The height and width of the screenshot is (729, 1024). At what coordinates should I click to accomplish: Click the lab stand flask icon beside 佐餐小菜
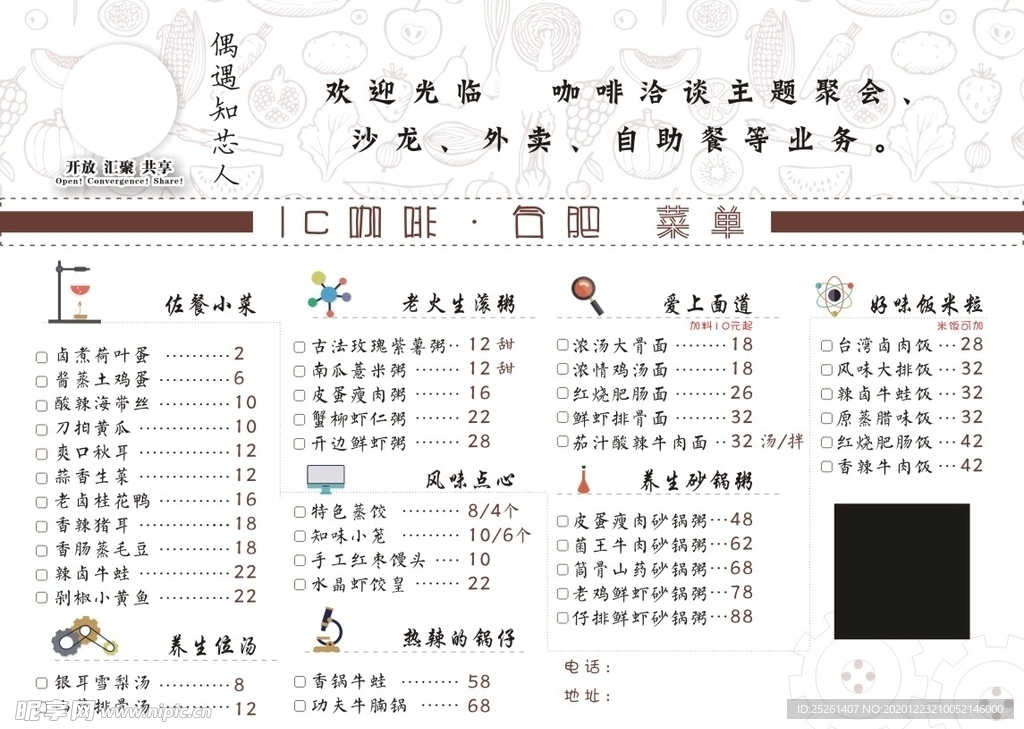[75, 291]
